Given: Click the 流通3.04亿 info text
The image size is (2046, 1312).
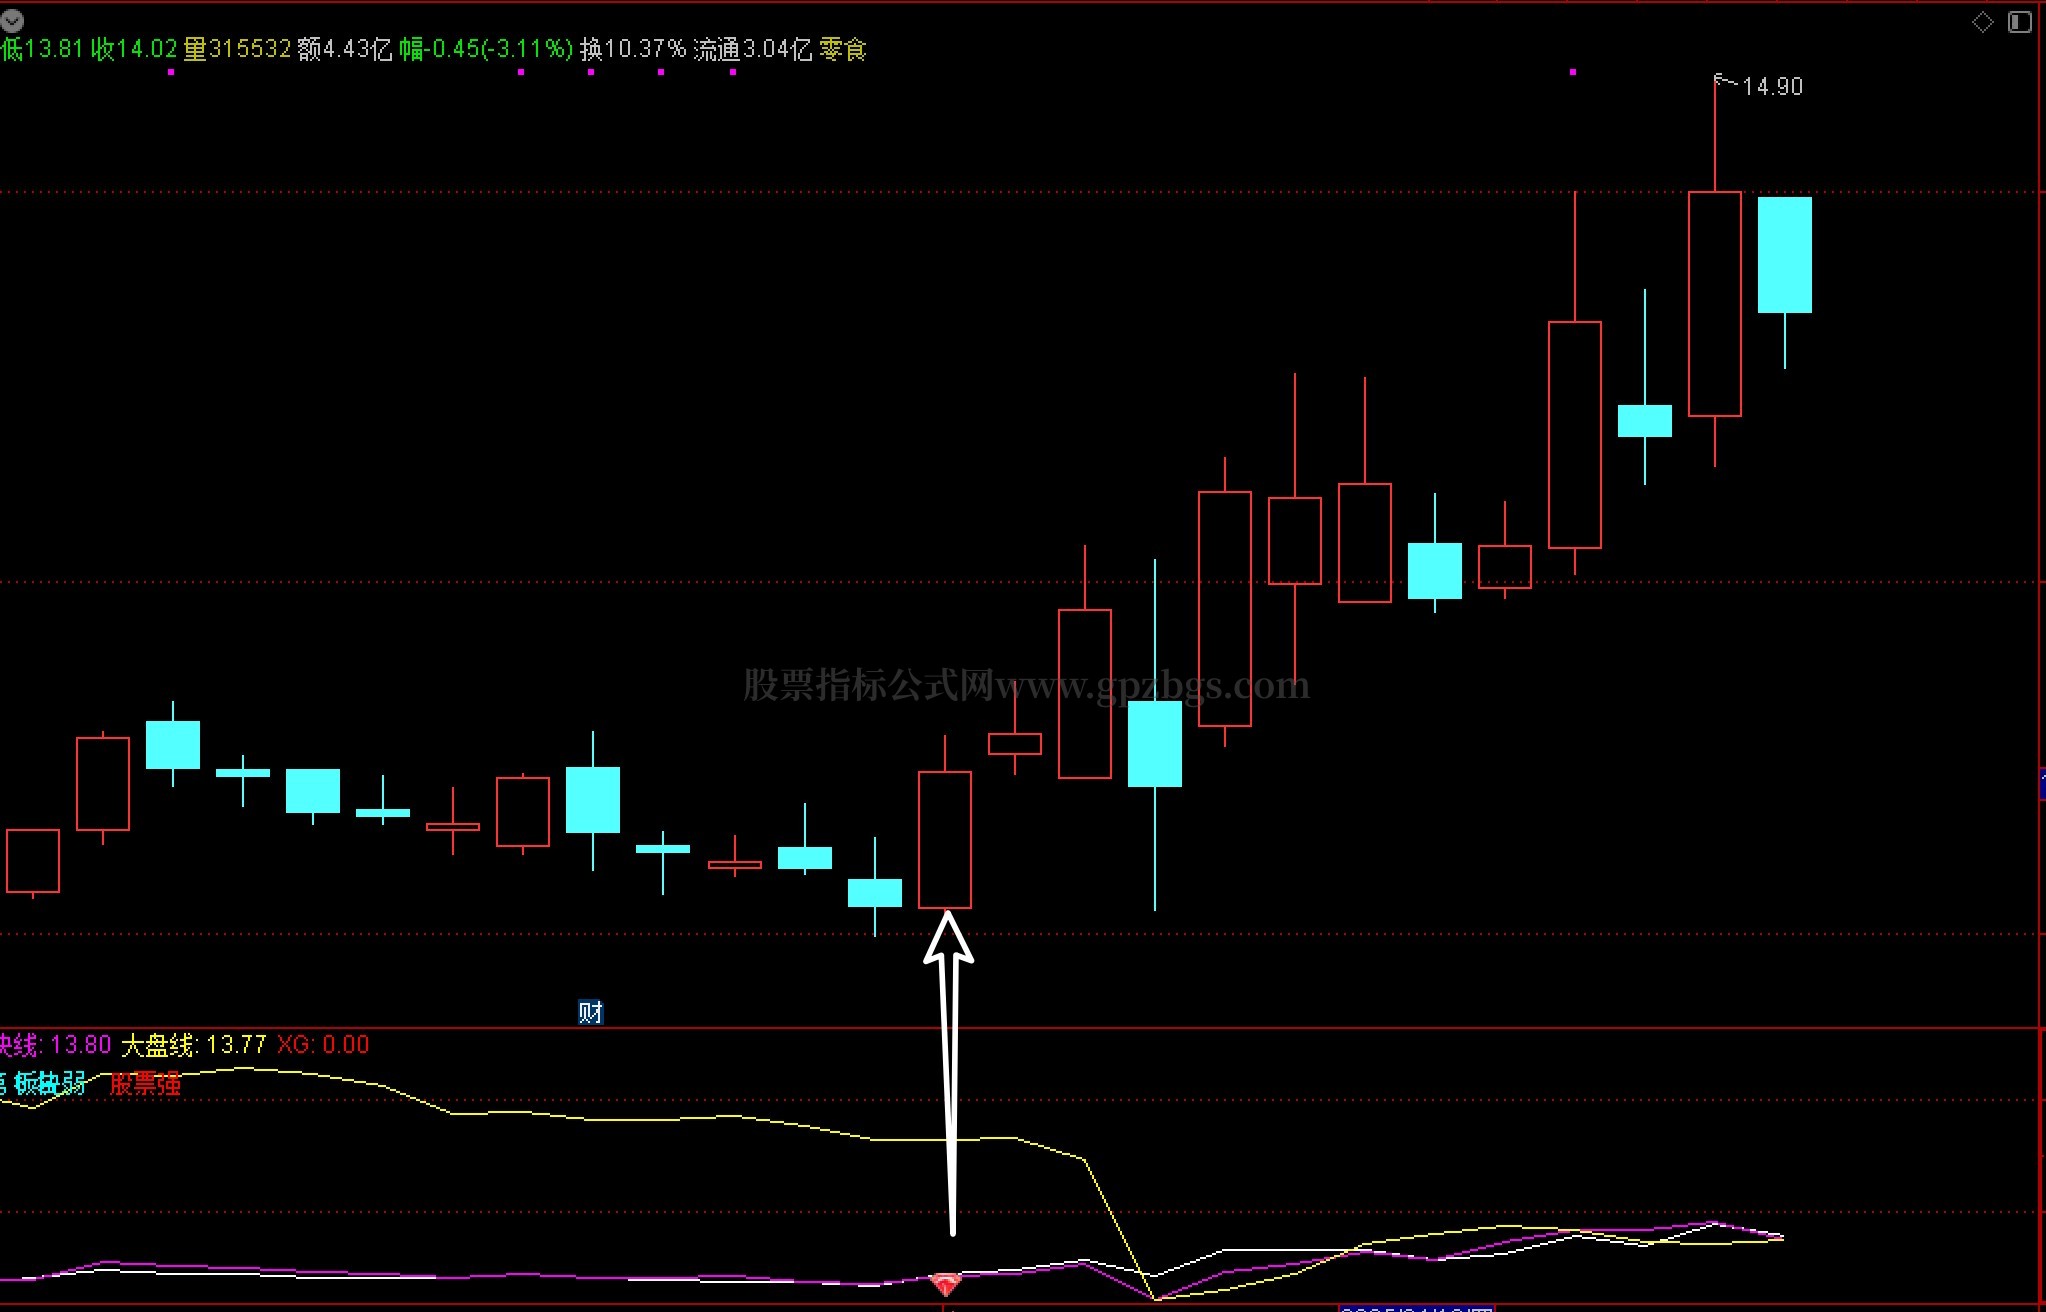Looking at the screenshot, I should [x=752, y=49].
